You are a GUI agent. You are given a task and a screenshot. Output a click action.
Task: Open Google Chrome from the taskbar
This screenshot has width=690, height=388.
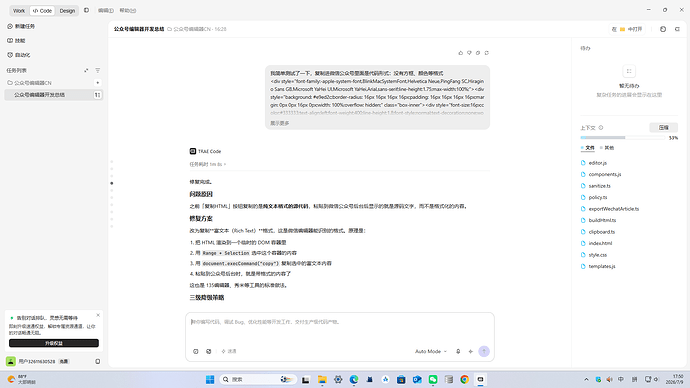pos(464,379)
